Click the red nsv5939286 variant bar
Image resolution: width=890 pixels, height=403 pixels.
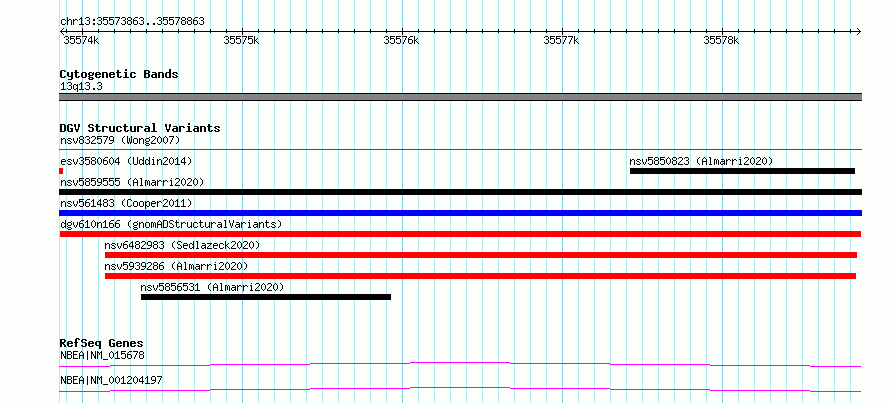(480, 276)
